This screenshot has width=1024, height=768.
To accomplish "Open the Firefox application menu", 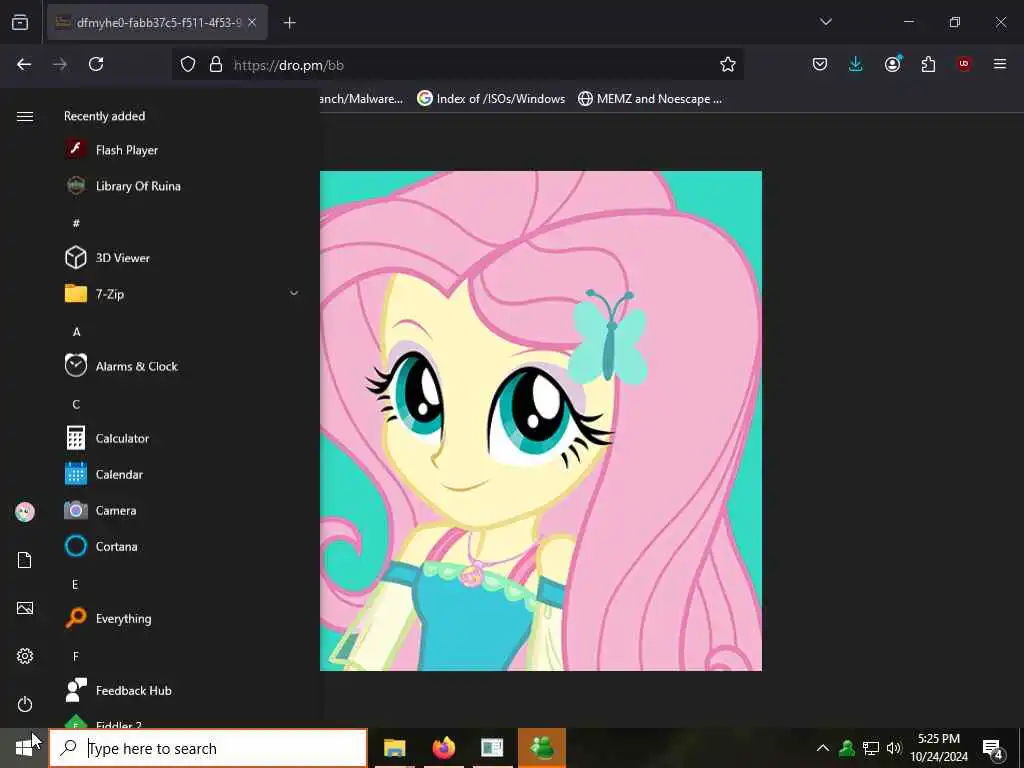I will pyautogui.click(x=999, y=64).
